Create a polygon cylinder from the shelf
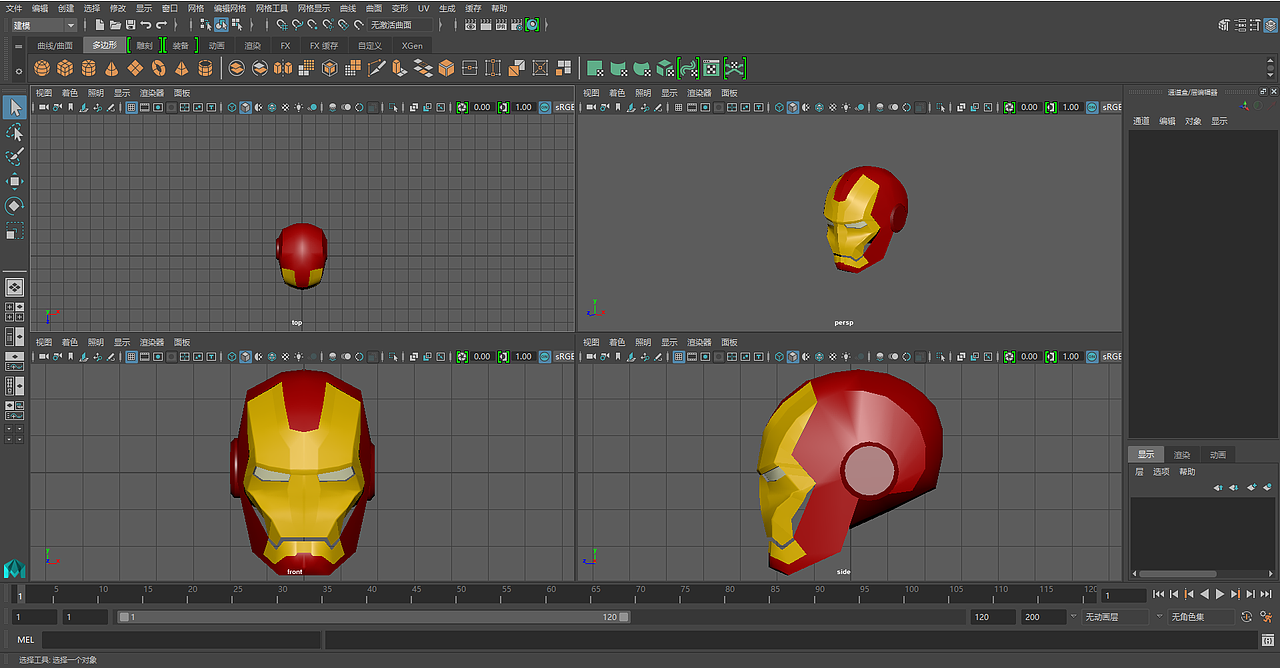The image size is (1280, 668). coord(88,68)
